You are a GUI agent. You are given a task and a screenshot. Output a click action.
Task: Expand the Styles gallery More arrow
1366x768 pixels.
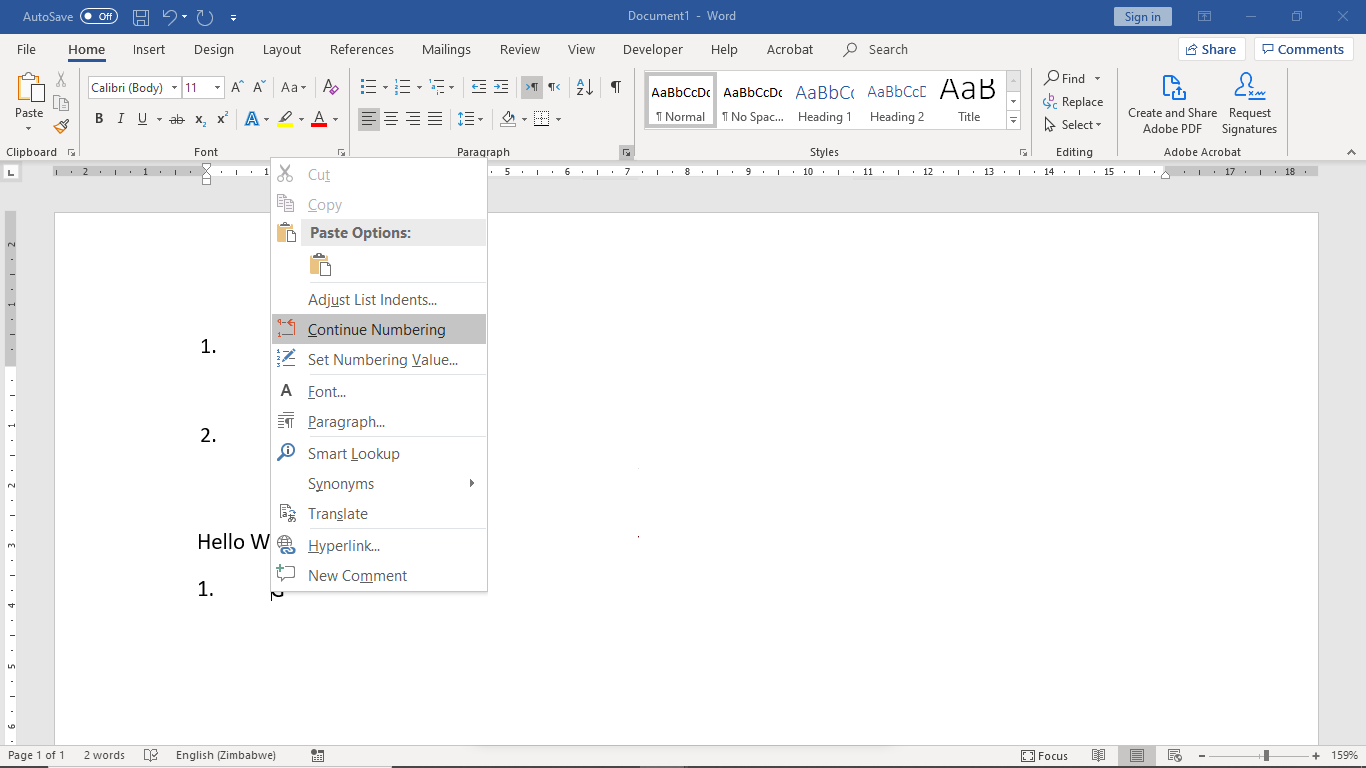[x=1013, y=121]
